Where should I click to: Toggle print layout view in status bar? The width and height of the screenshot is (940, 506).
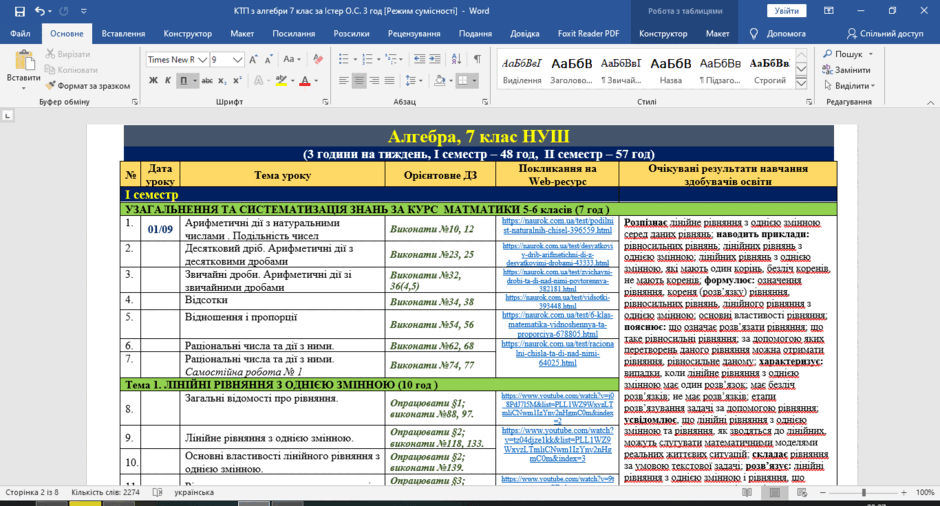pyautogui.click(x=775, y=492)
